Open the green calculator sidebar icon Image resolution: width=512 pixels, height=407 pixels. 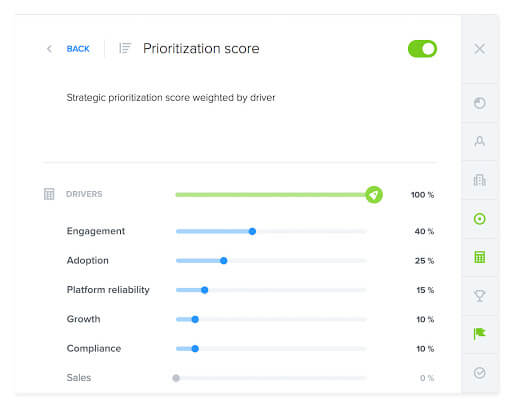coord(480,257)
